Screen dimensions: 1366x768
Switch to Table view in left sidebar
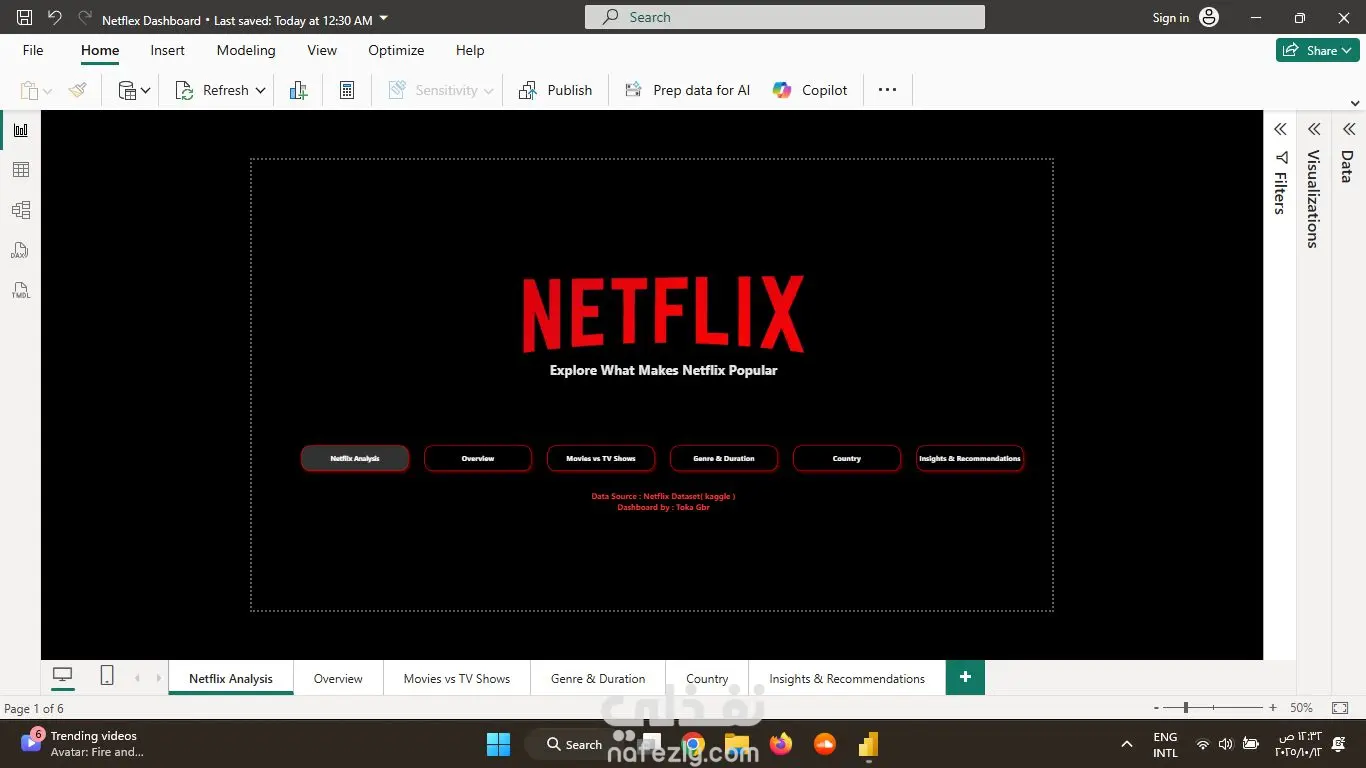(20, 170)
